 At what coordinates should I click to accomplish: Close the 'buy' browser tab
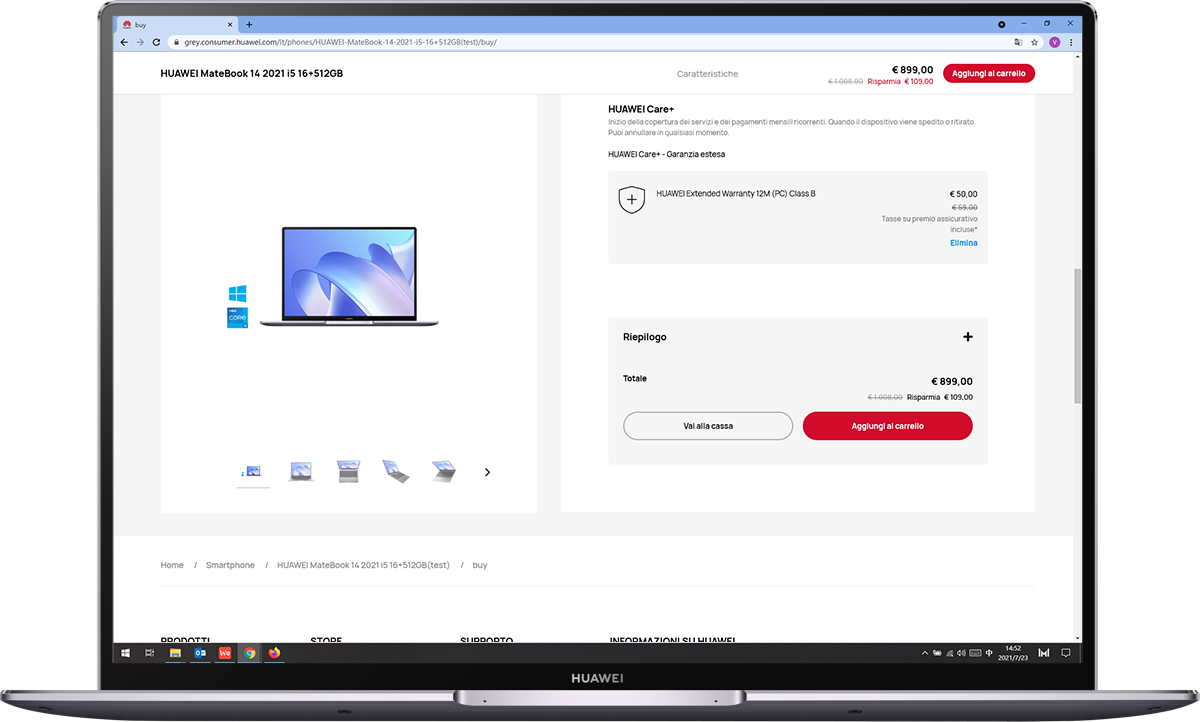pos(229,24)
